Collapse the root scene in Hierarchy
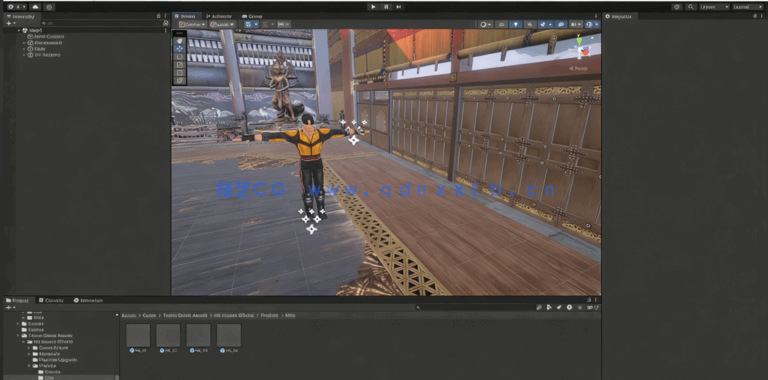This screenshot has height=380, width=768. pyautogui.click(x=19, y=30)
